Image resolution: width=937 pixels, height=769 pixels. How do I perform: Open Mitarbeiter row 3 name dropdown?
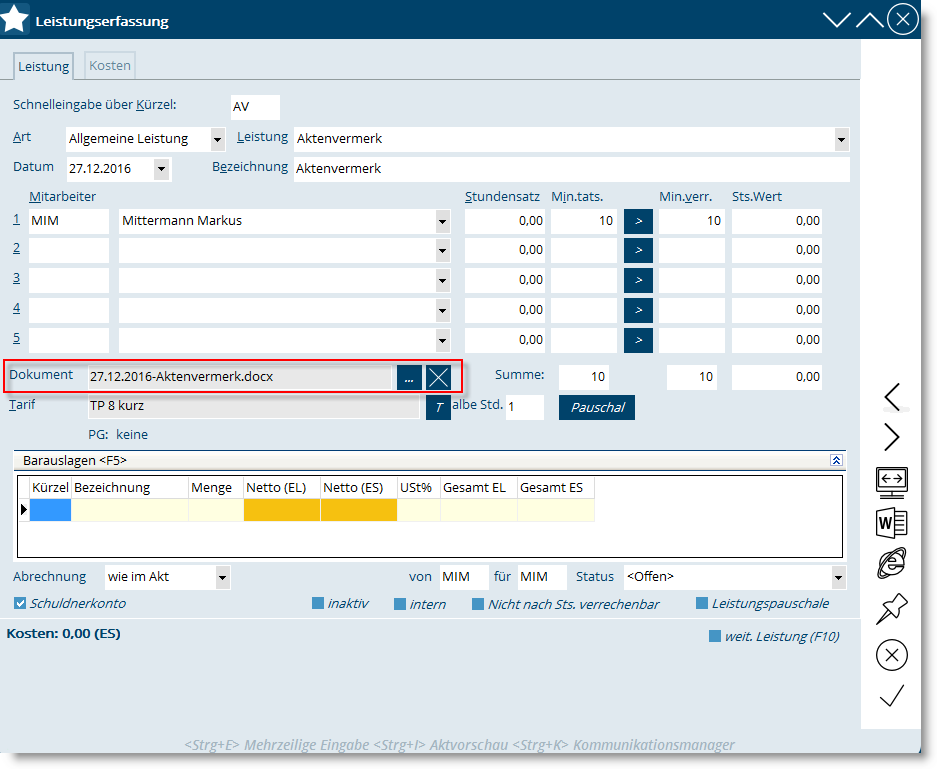coord(442,280)
